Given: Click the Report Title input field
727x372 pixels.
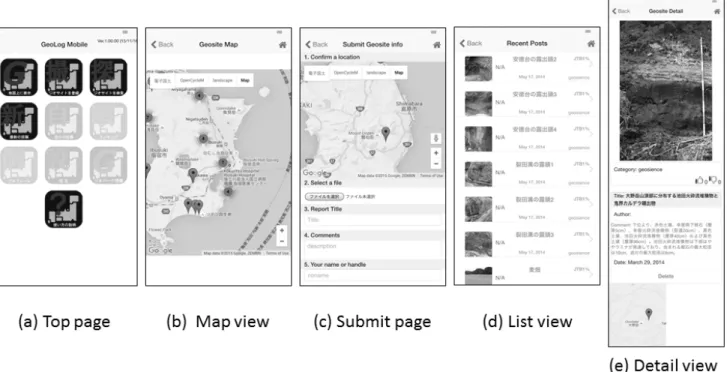Looking at the screenshot, I should coord(373,220).
